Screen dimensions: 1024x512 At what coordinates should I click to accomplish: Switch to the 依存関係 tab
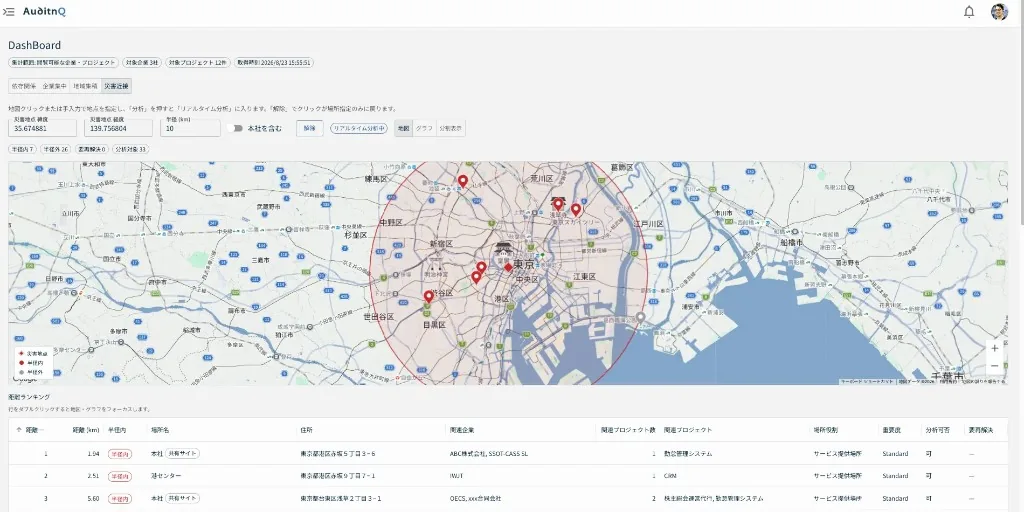24,86
